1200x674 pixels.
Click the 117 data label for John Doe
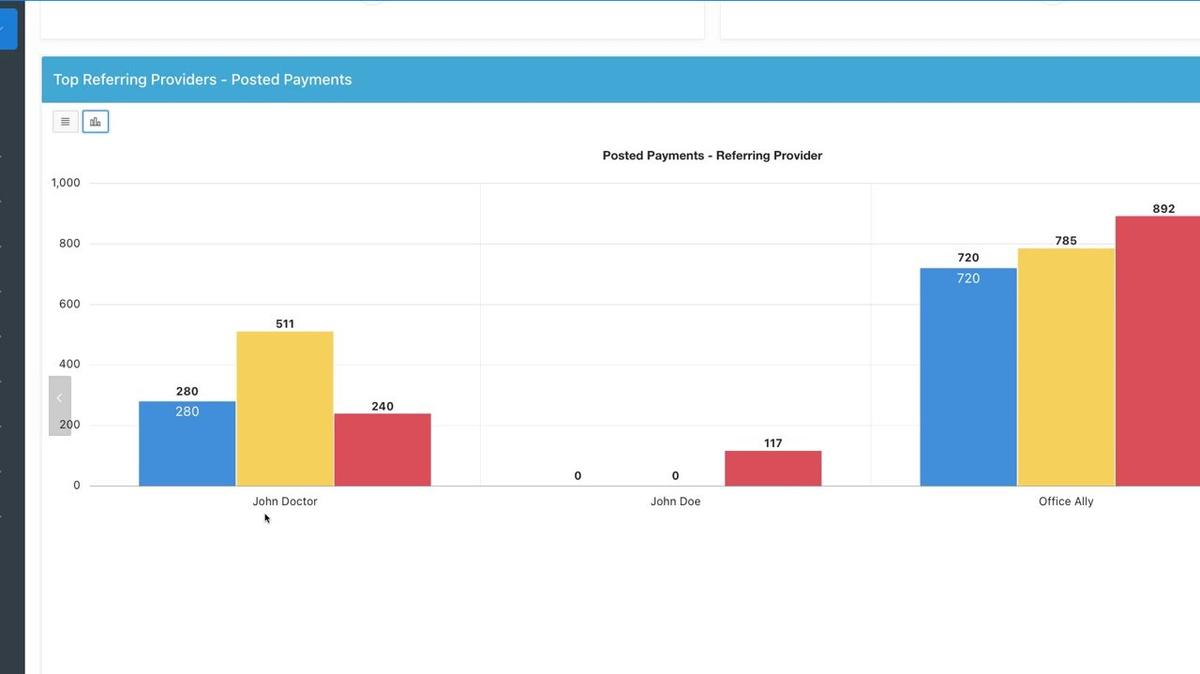[x=773, y=443]
